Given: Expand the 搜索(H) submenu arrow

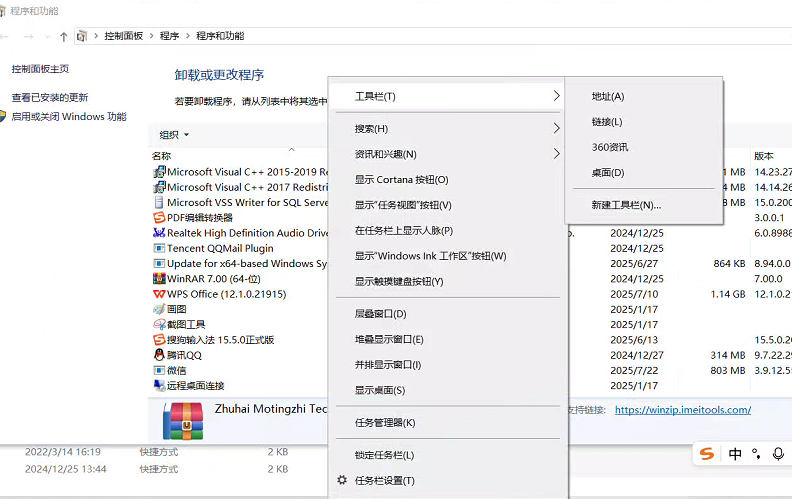Looking at the screenshot, I should point(556,128).
